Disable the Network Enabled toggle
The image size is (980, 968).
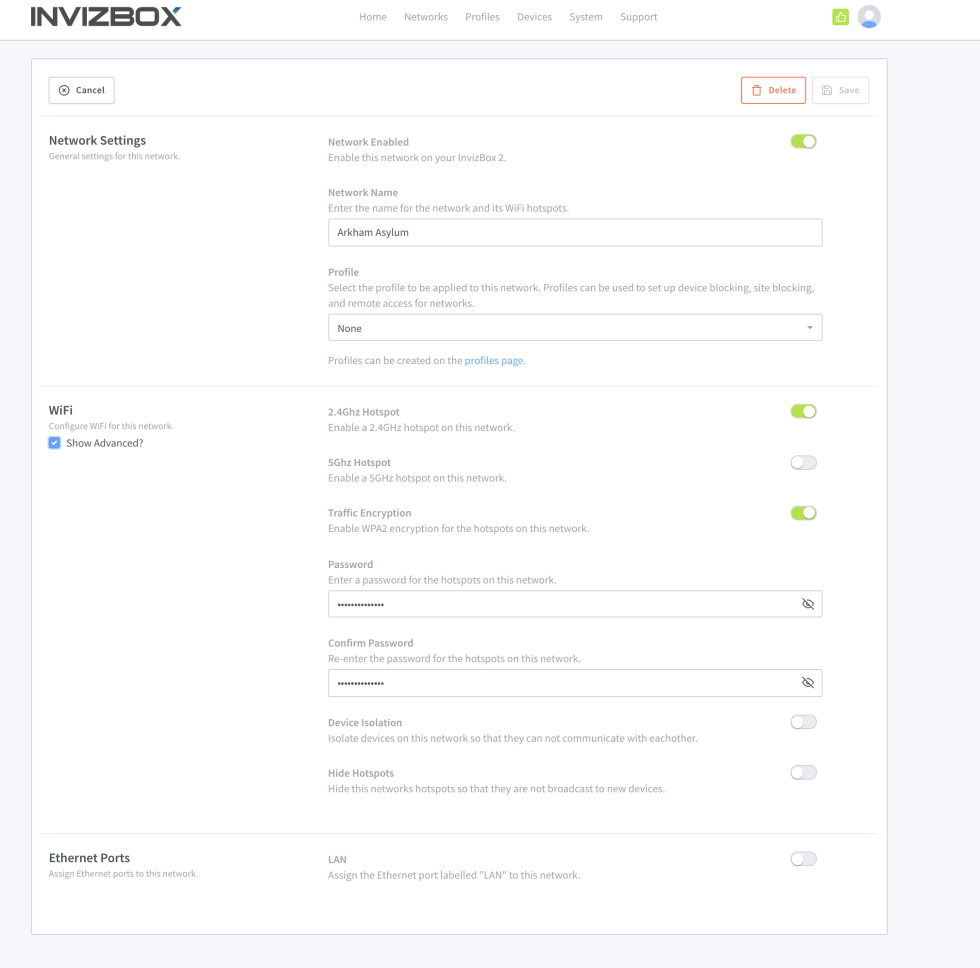(x=803, y=141)
